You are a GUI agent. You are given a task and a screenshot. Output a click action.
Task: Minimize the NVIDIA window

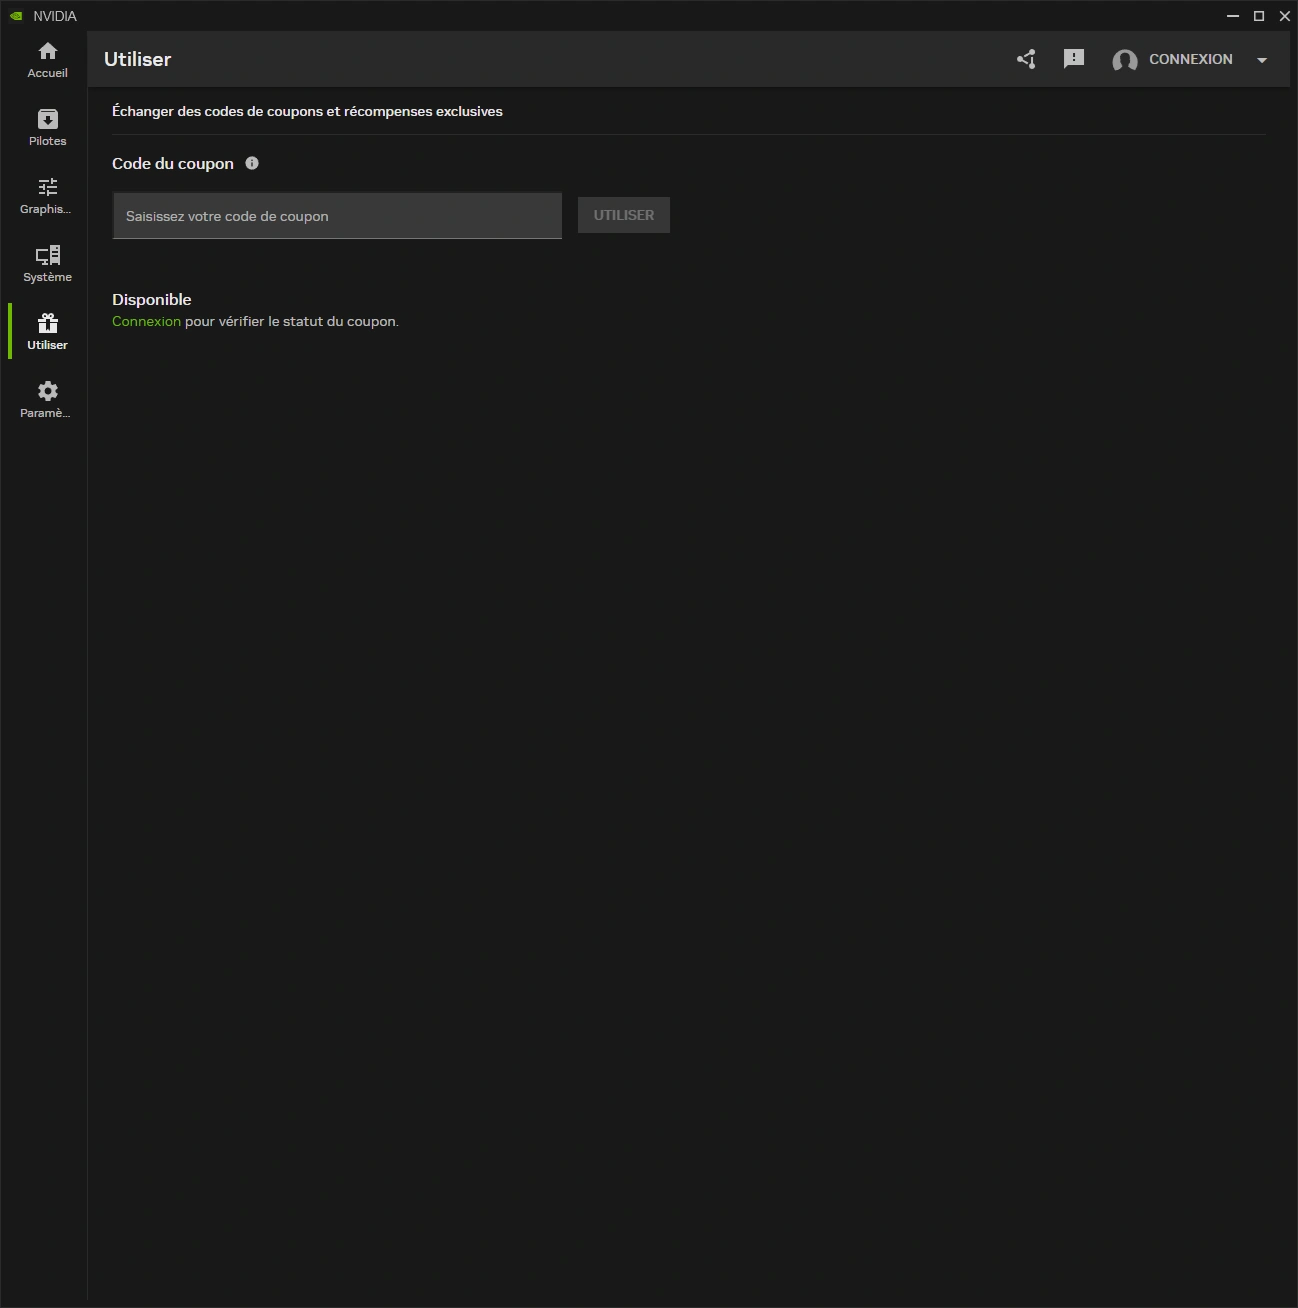tap(1233, 16)
